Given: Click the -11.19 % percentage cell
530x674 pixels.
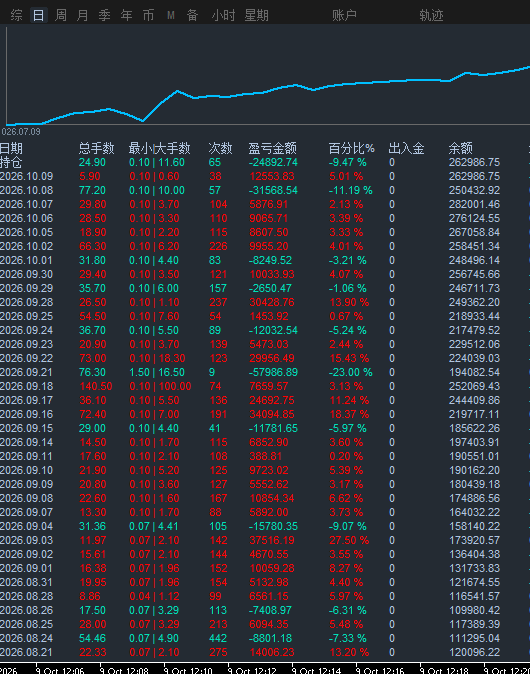Looking at the screenshot, I should pos(351,190).
